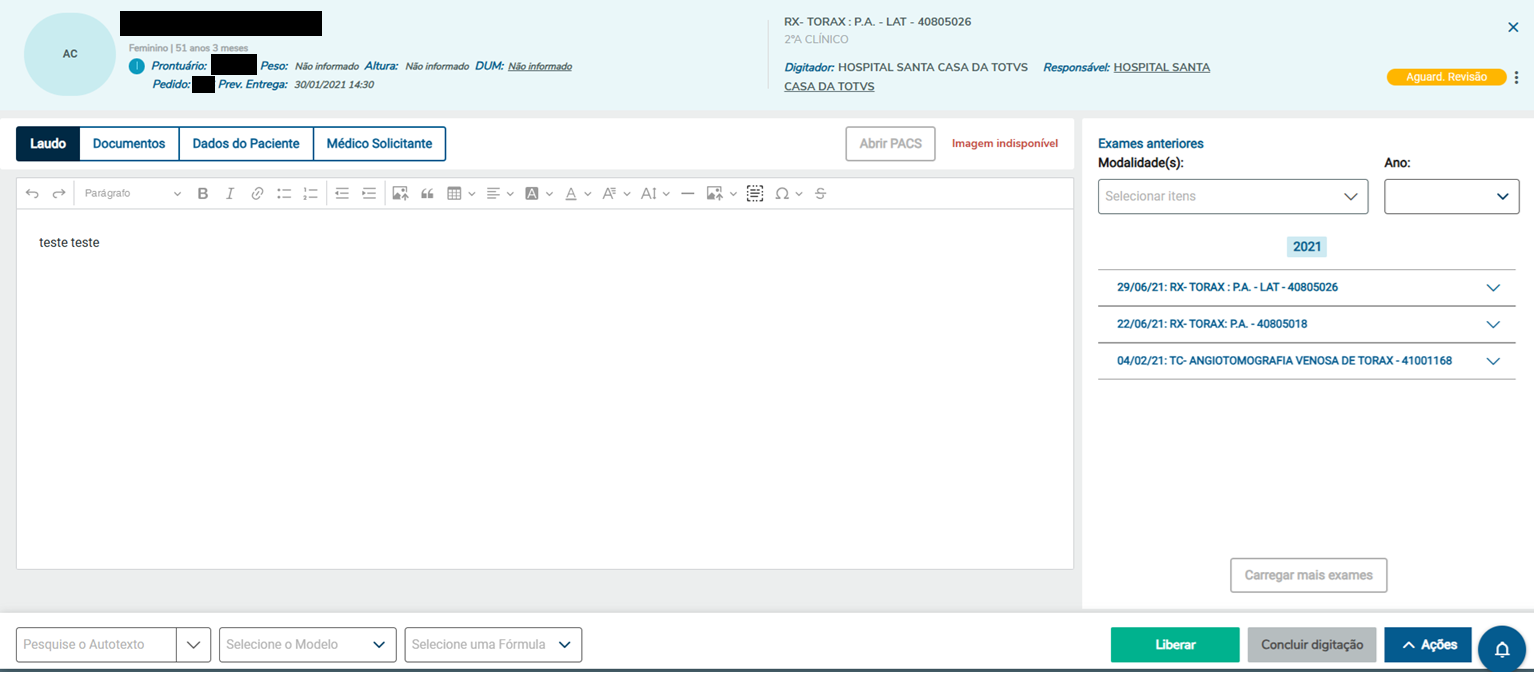Click the blue patient alert info icon
This screenshot has height=689, width=1534.
137,67
